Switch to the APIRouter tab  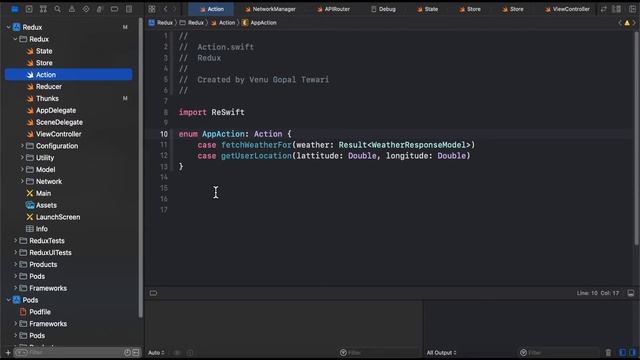(x=333, y=9)
